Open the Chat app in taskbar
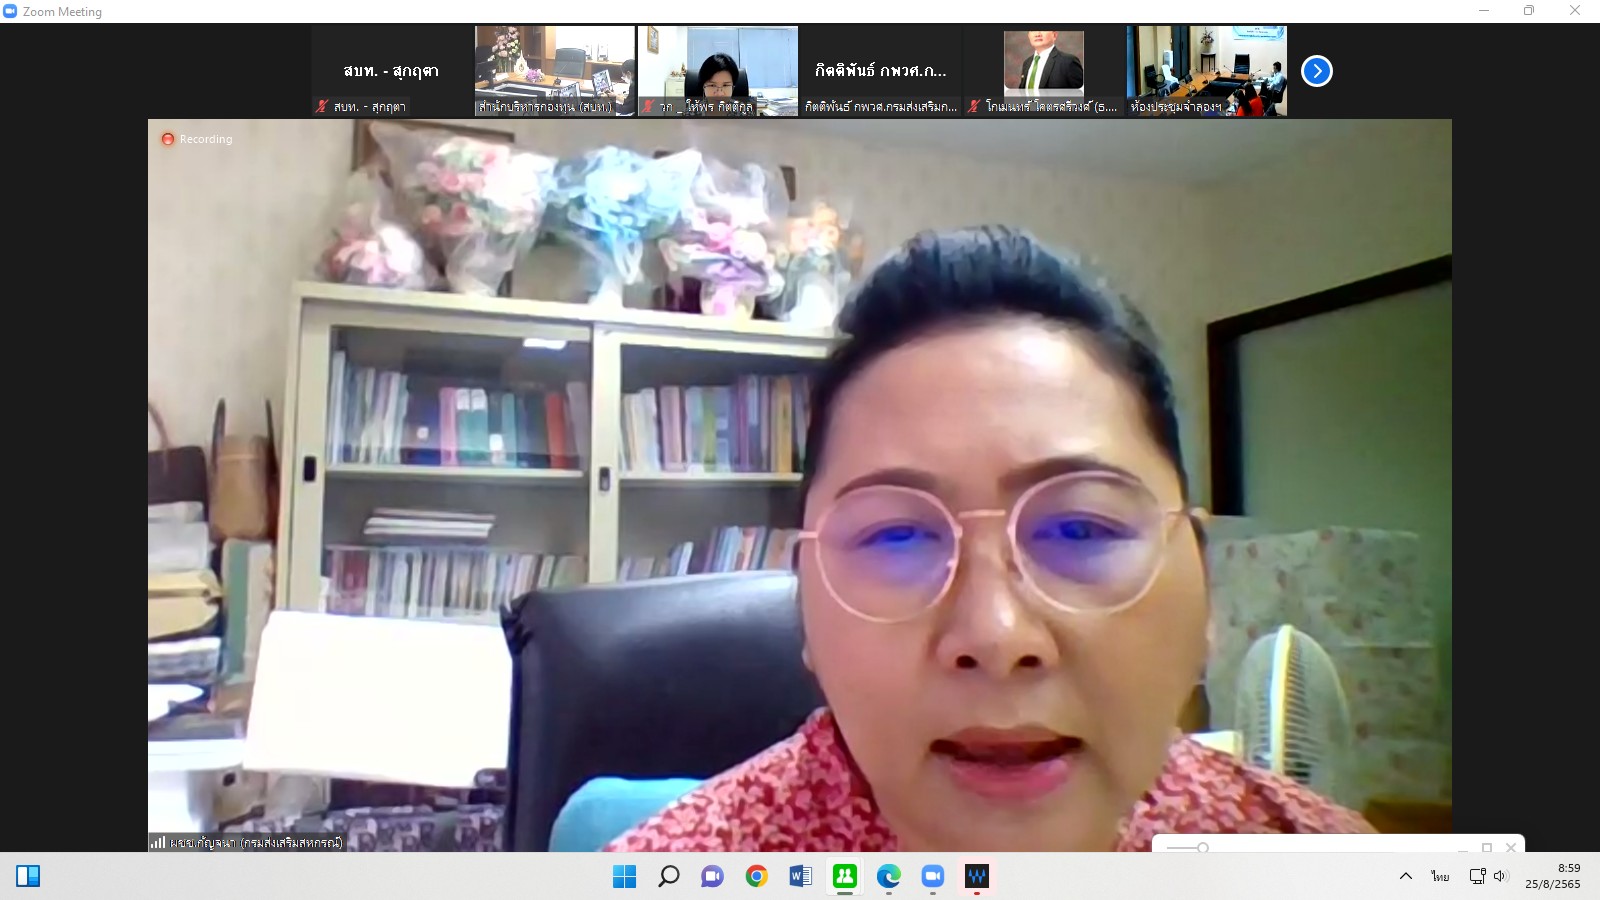This screenshot has height=900, width=1600. point(712,877)
